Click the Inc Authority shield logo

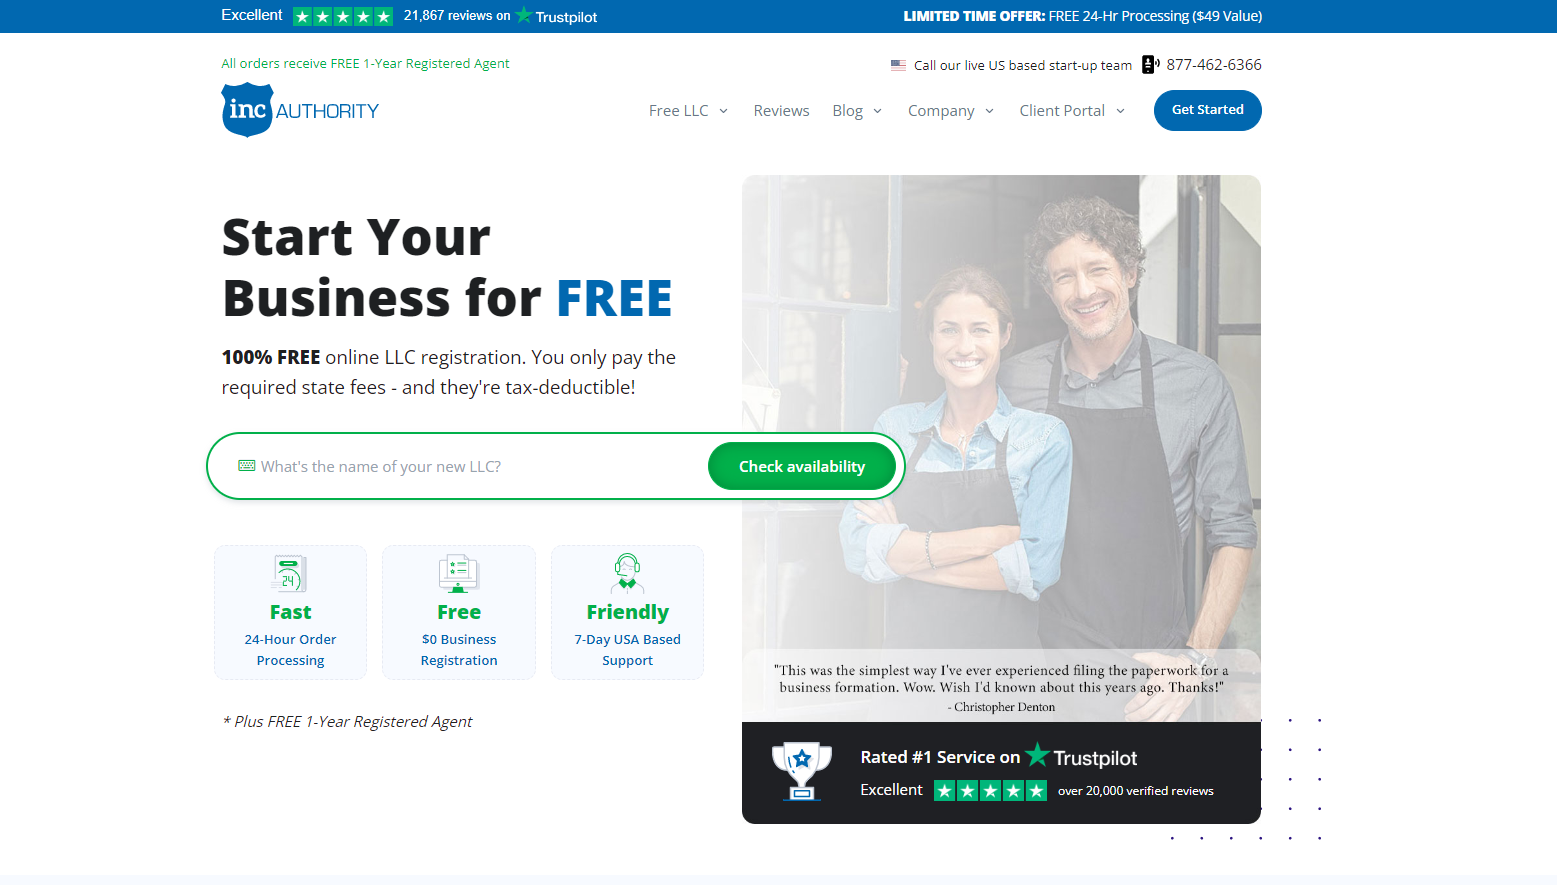(x=247, y=109)
